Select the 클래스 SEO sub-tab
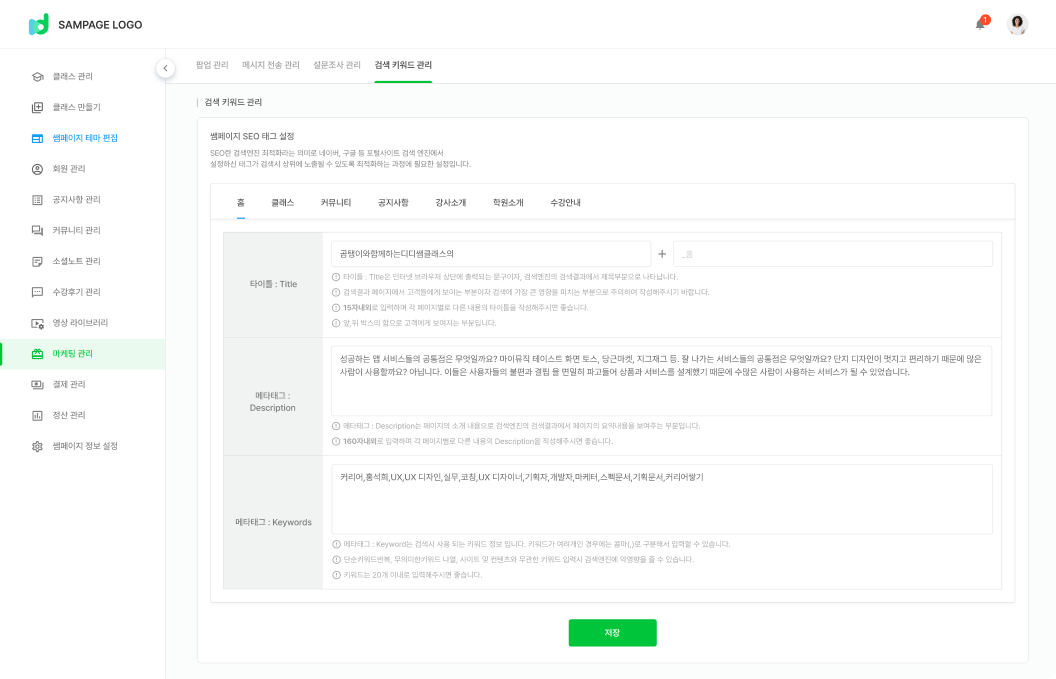 [x=283, y=203]
